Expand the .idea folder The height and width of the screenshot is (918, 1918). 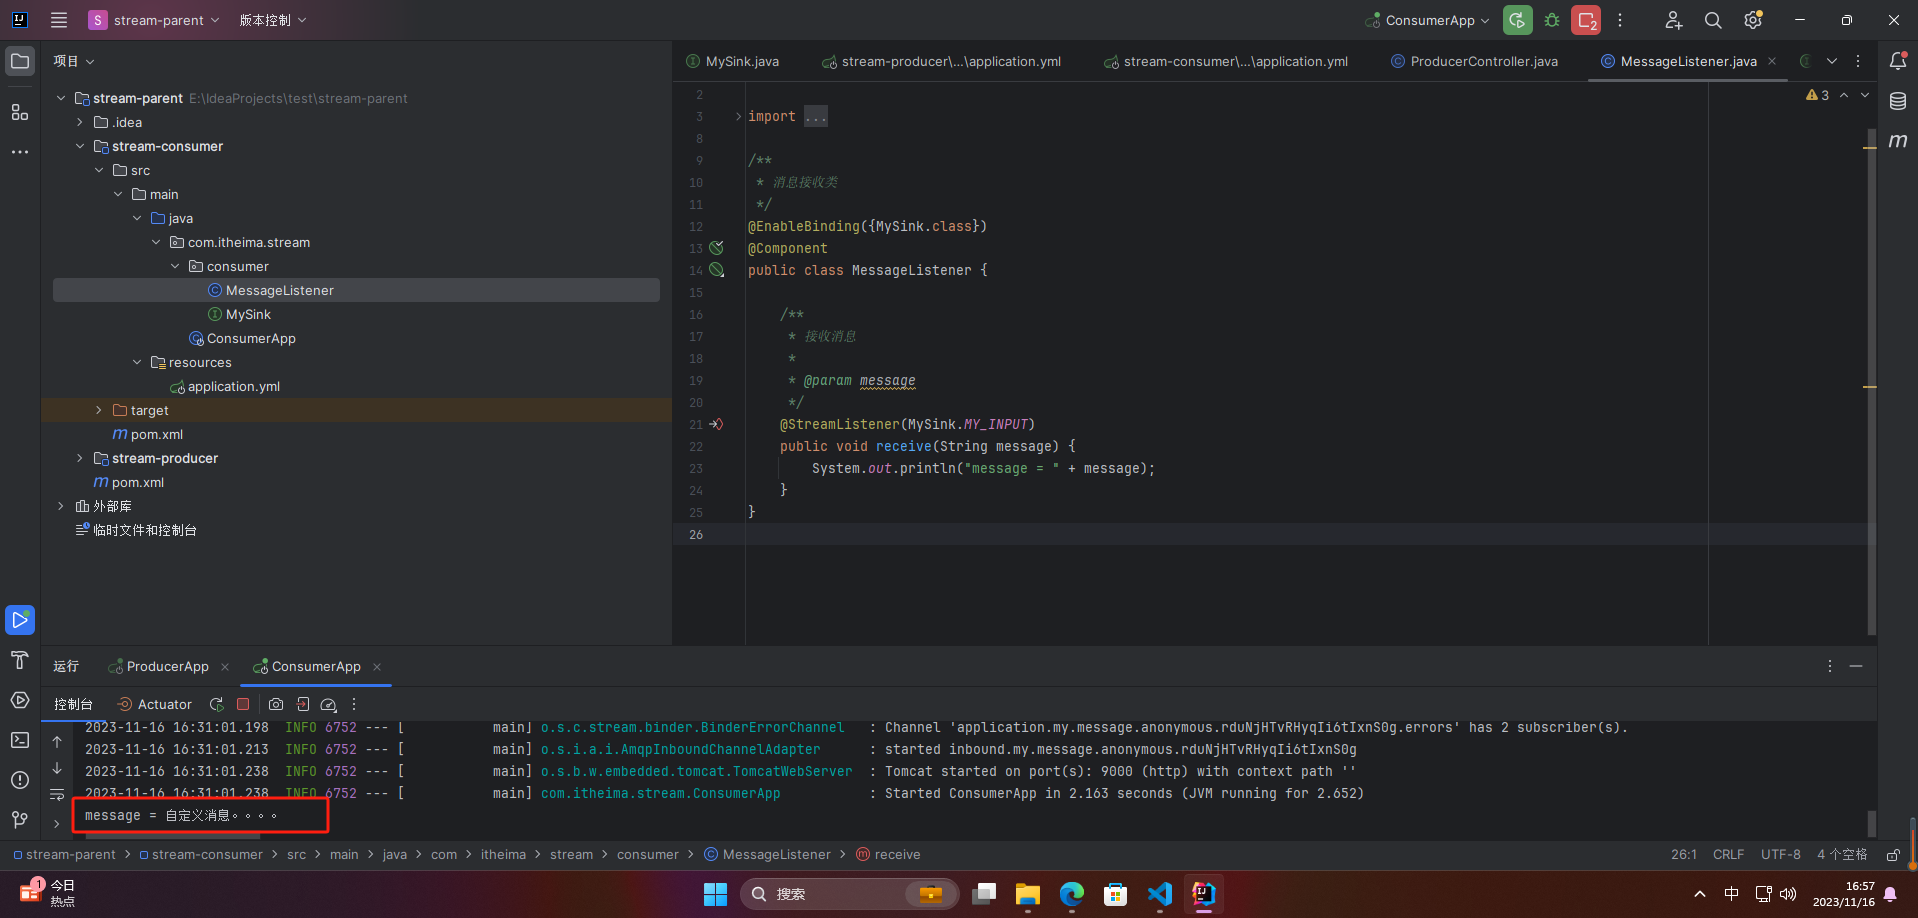click(80, 122)
